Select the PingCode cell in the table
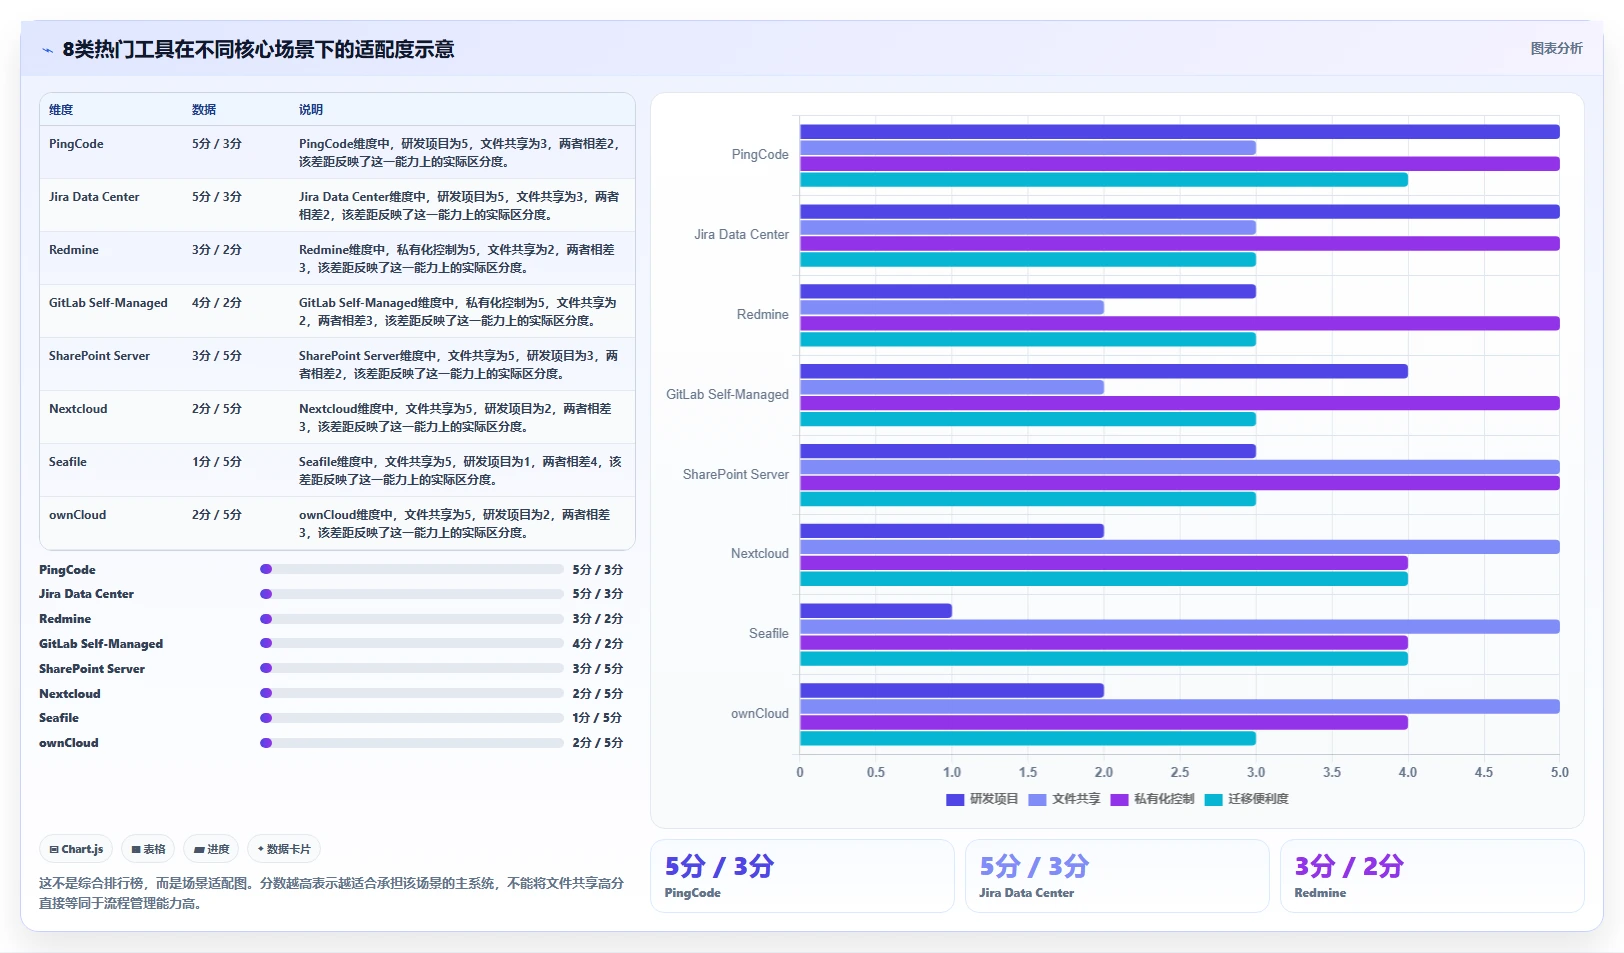 [x=76, y=144]
